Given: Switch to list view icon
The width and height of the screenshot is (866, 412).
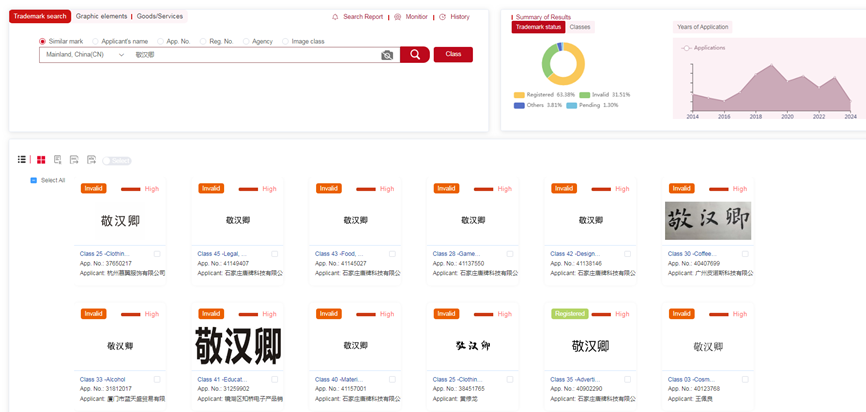Looking at the screenshot, I should pos(22,160).
